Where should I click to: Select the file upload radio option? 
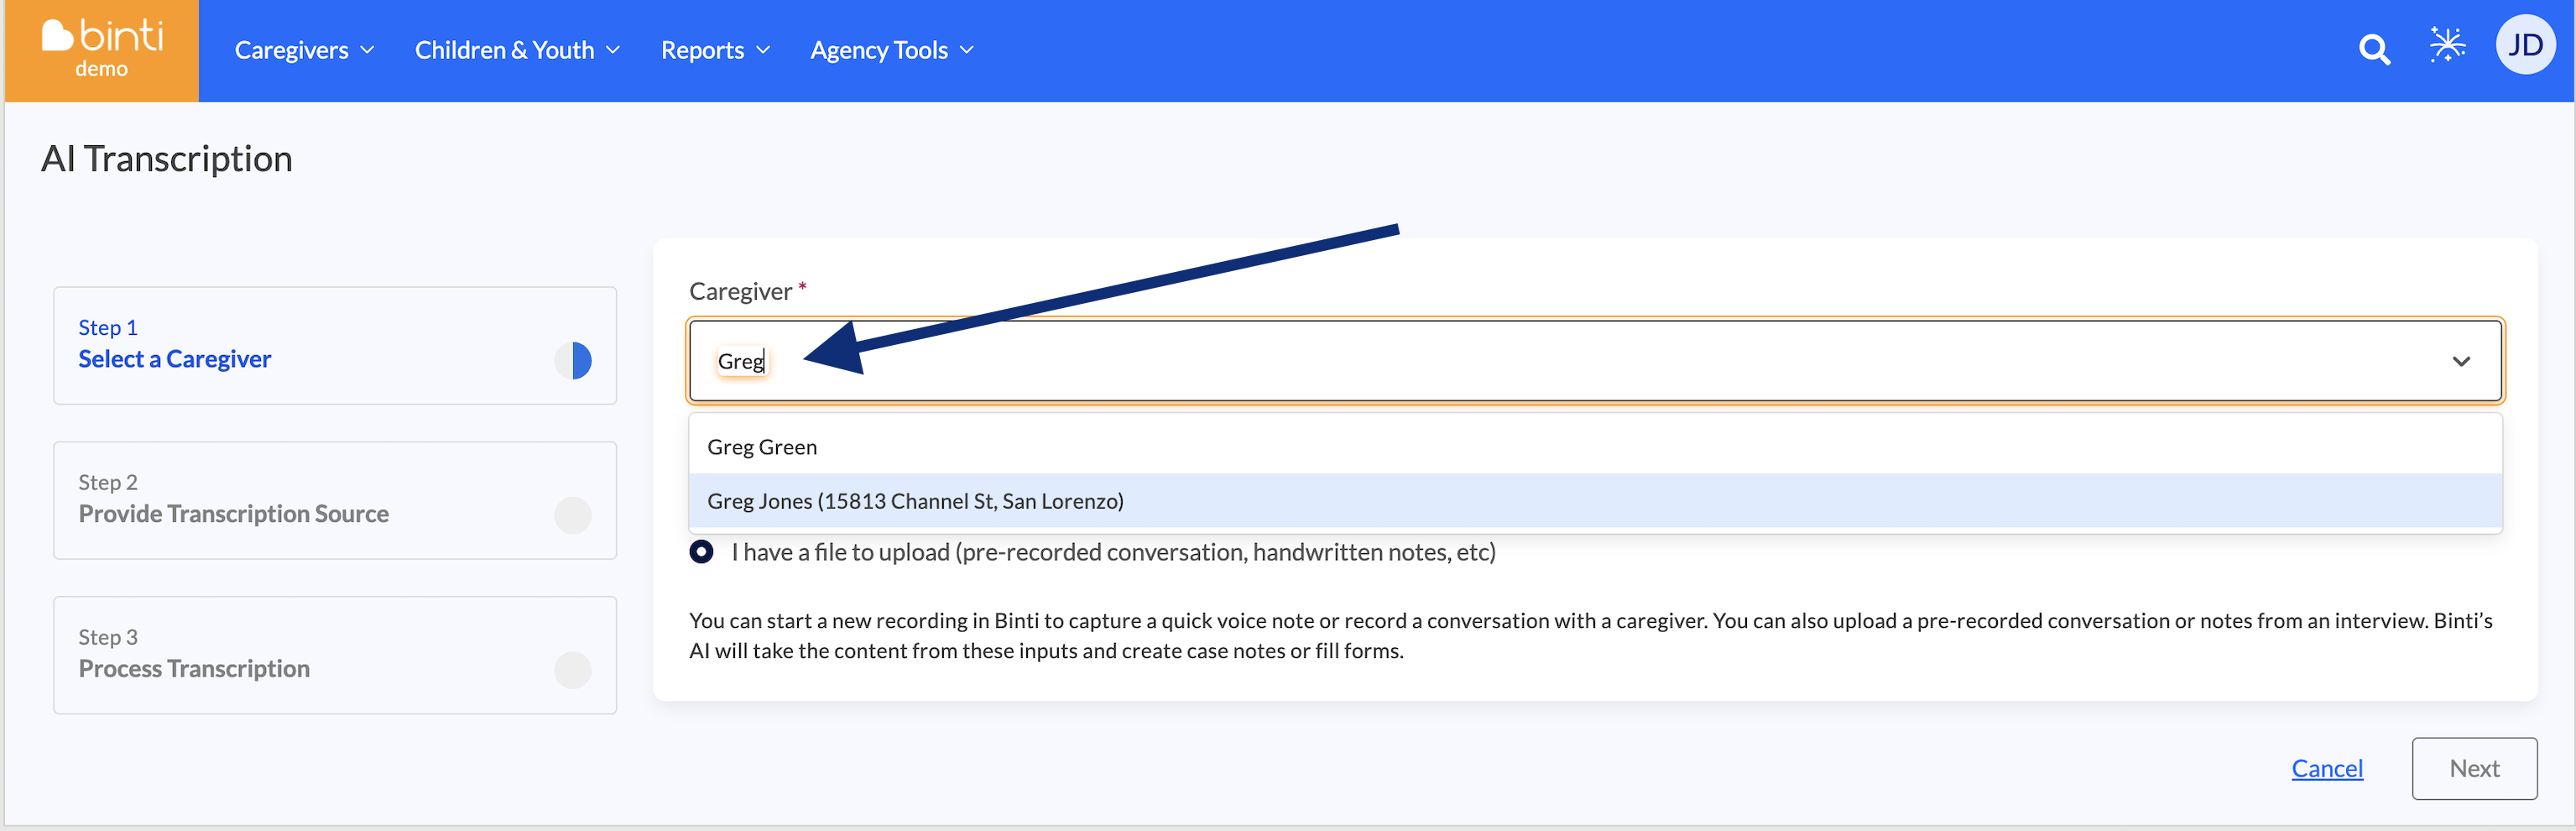(x=702, y=552)
